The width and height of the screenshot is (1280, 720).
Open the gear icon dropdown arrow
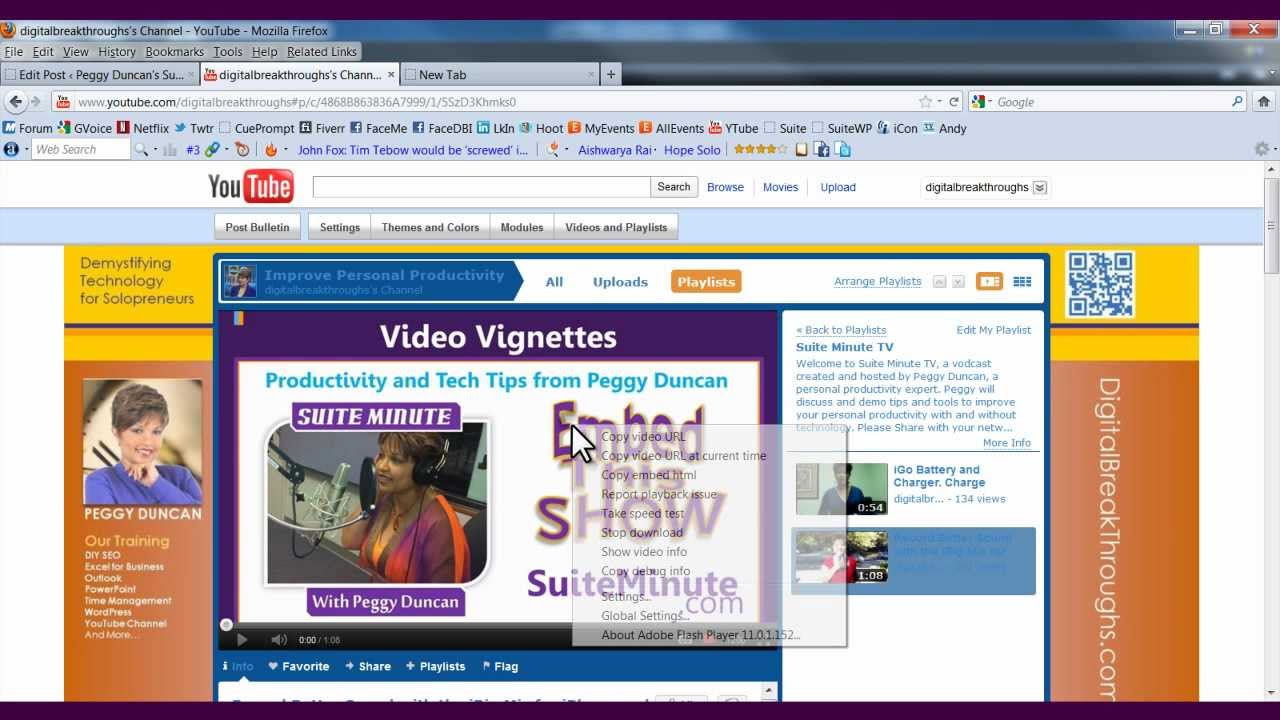[x=1273, y=149]
